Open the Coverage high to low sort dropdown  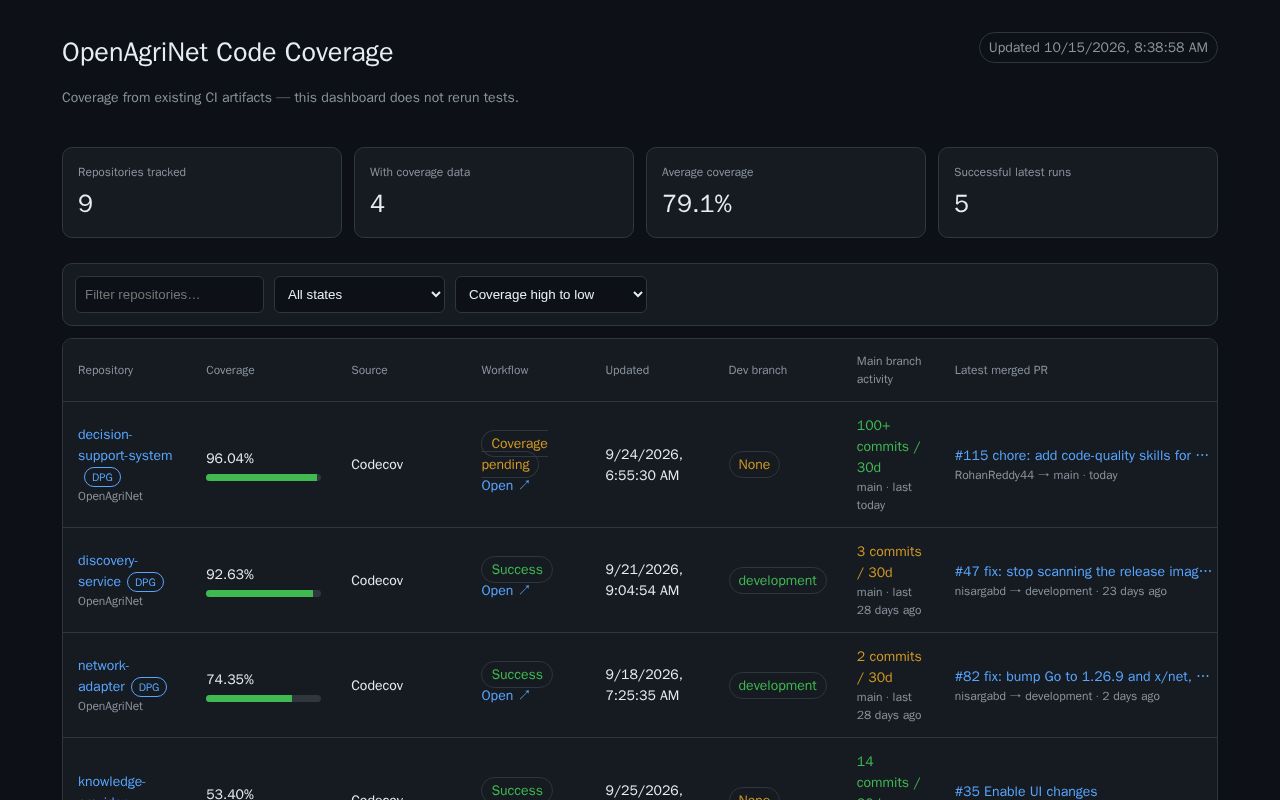(x=551, y=294)
